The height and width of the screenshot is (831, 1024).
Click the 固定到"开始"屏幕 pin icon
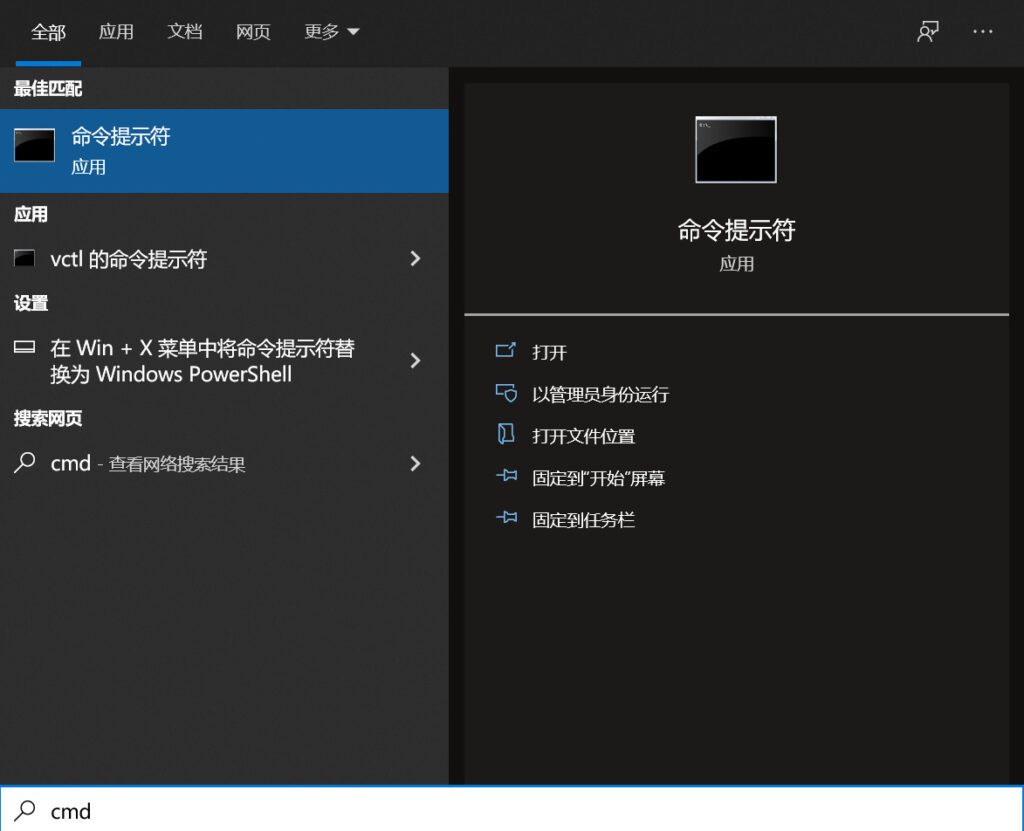tap(508, 477)
